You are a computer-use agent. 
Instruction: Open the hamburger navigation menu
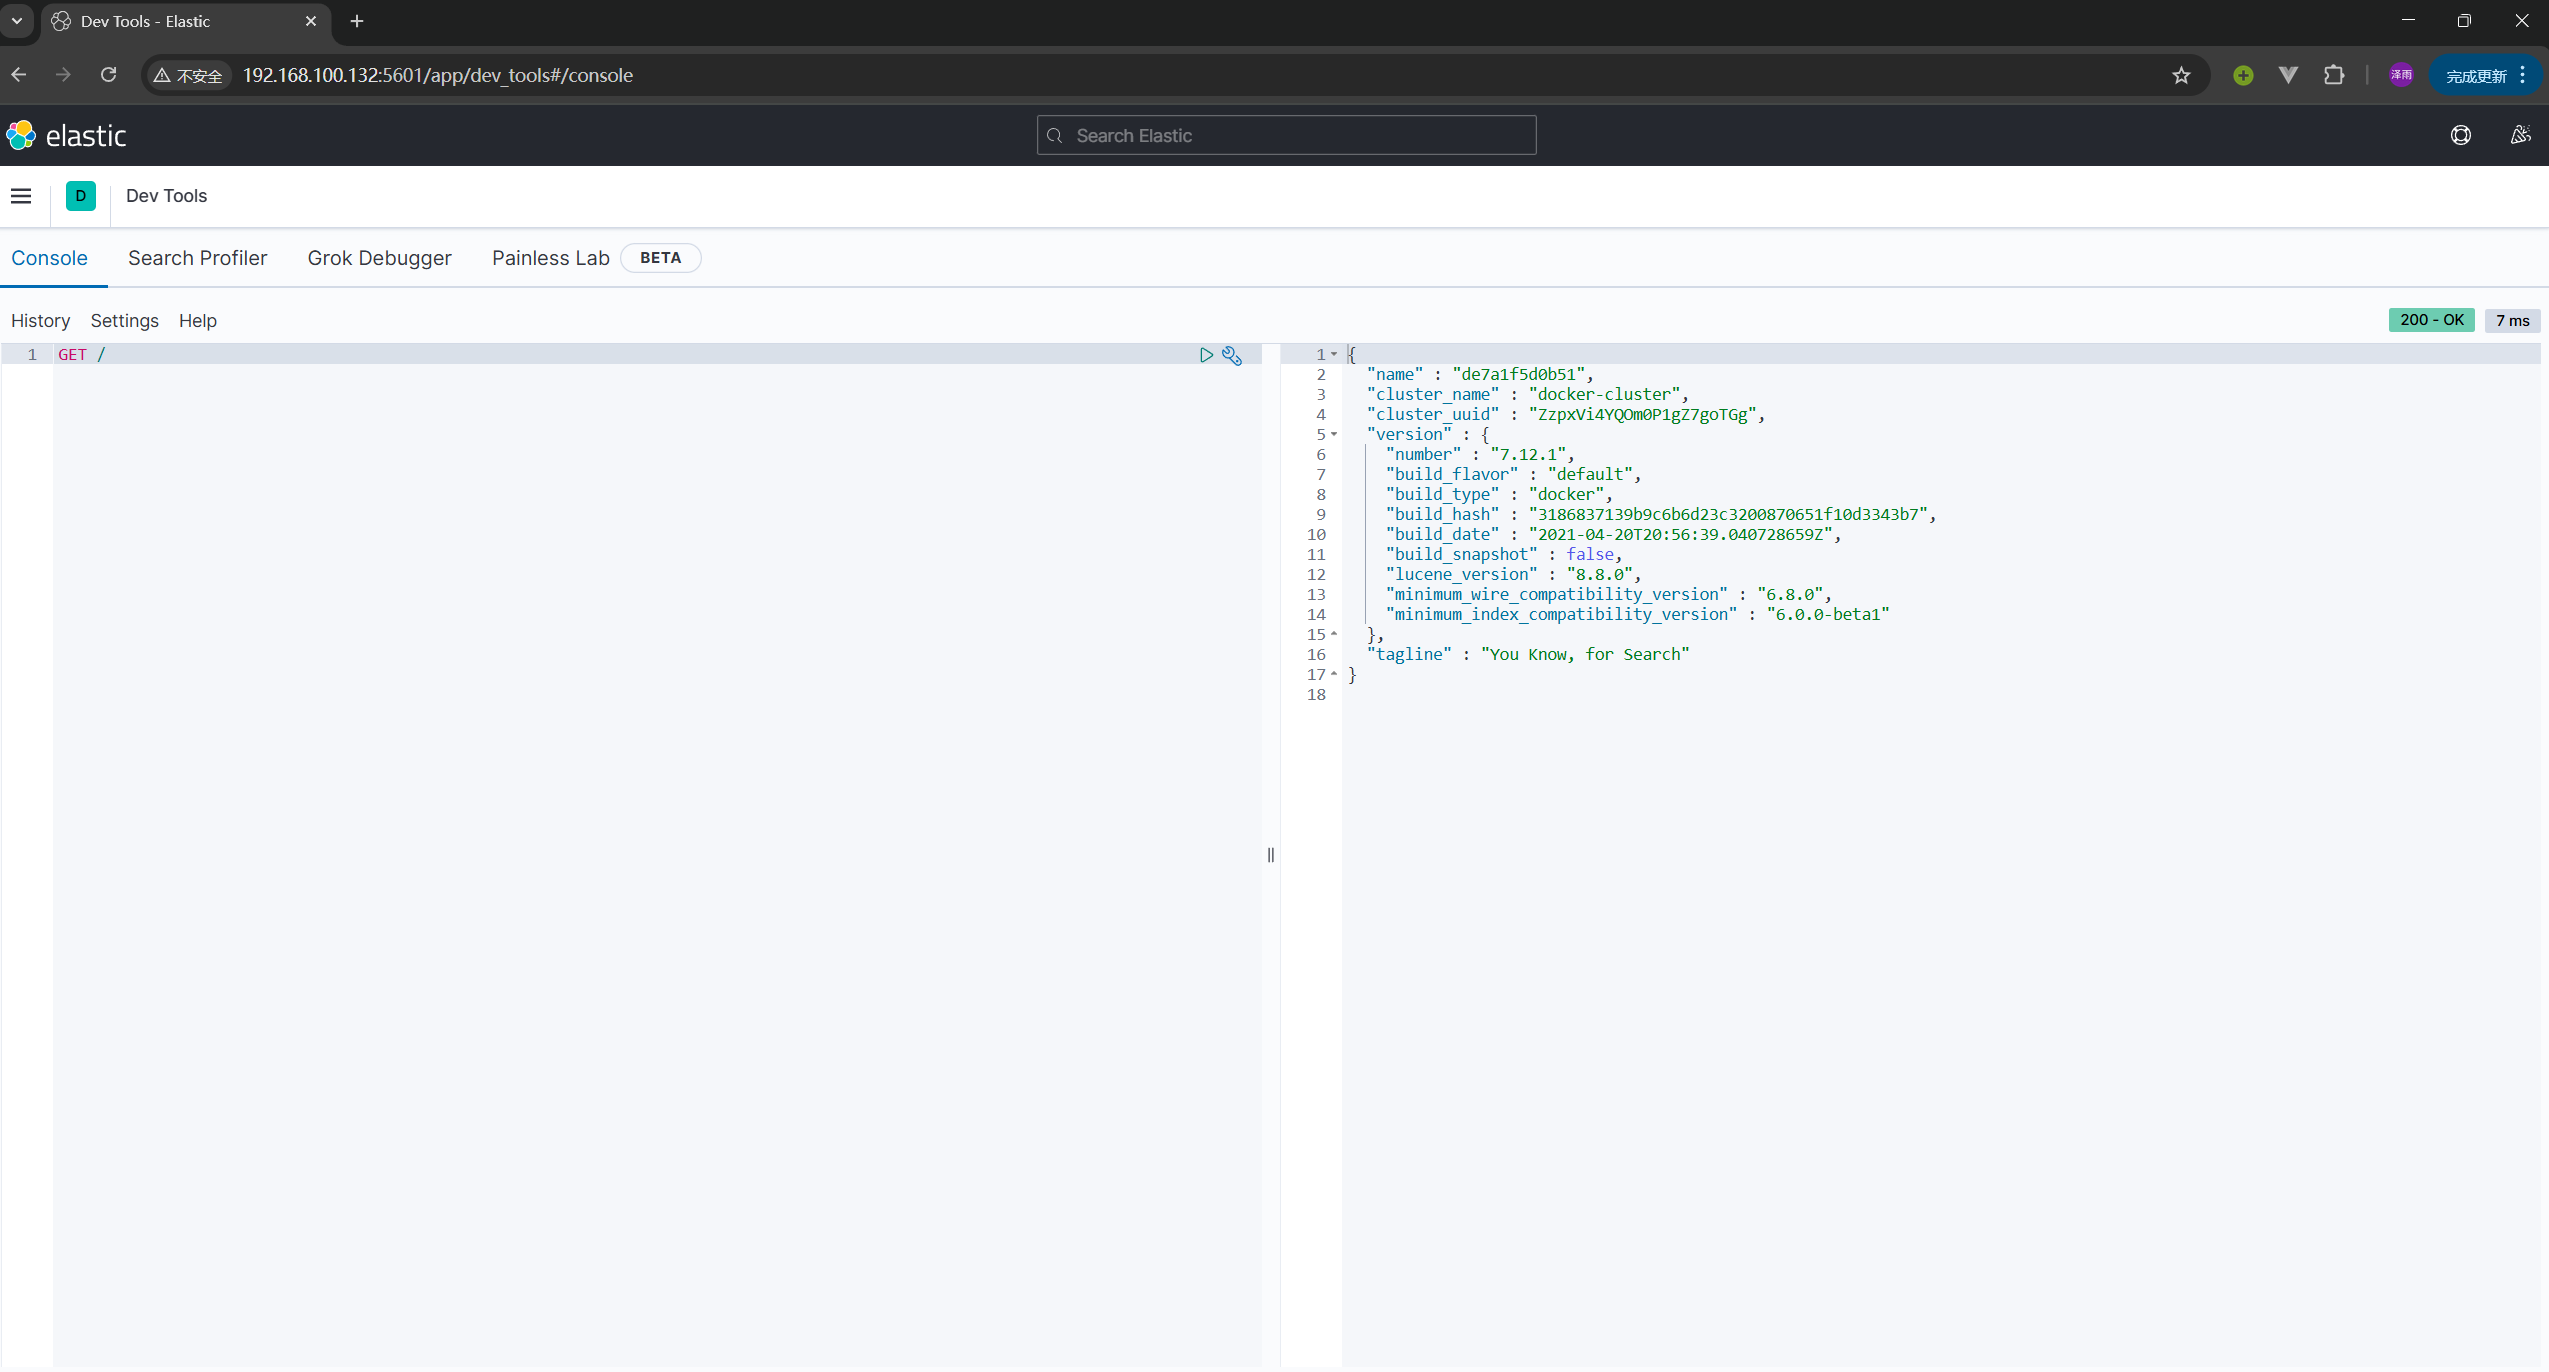21,196
